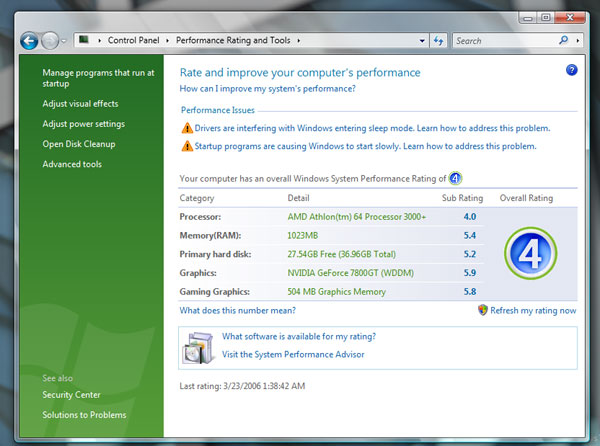Click Refresh my rating now
600x446 pixels.
tap(533, 311)
